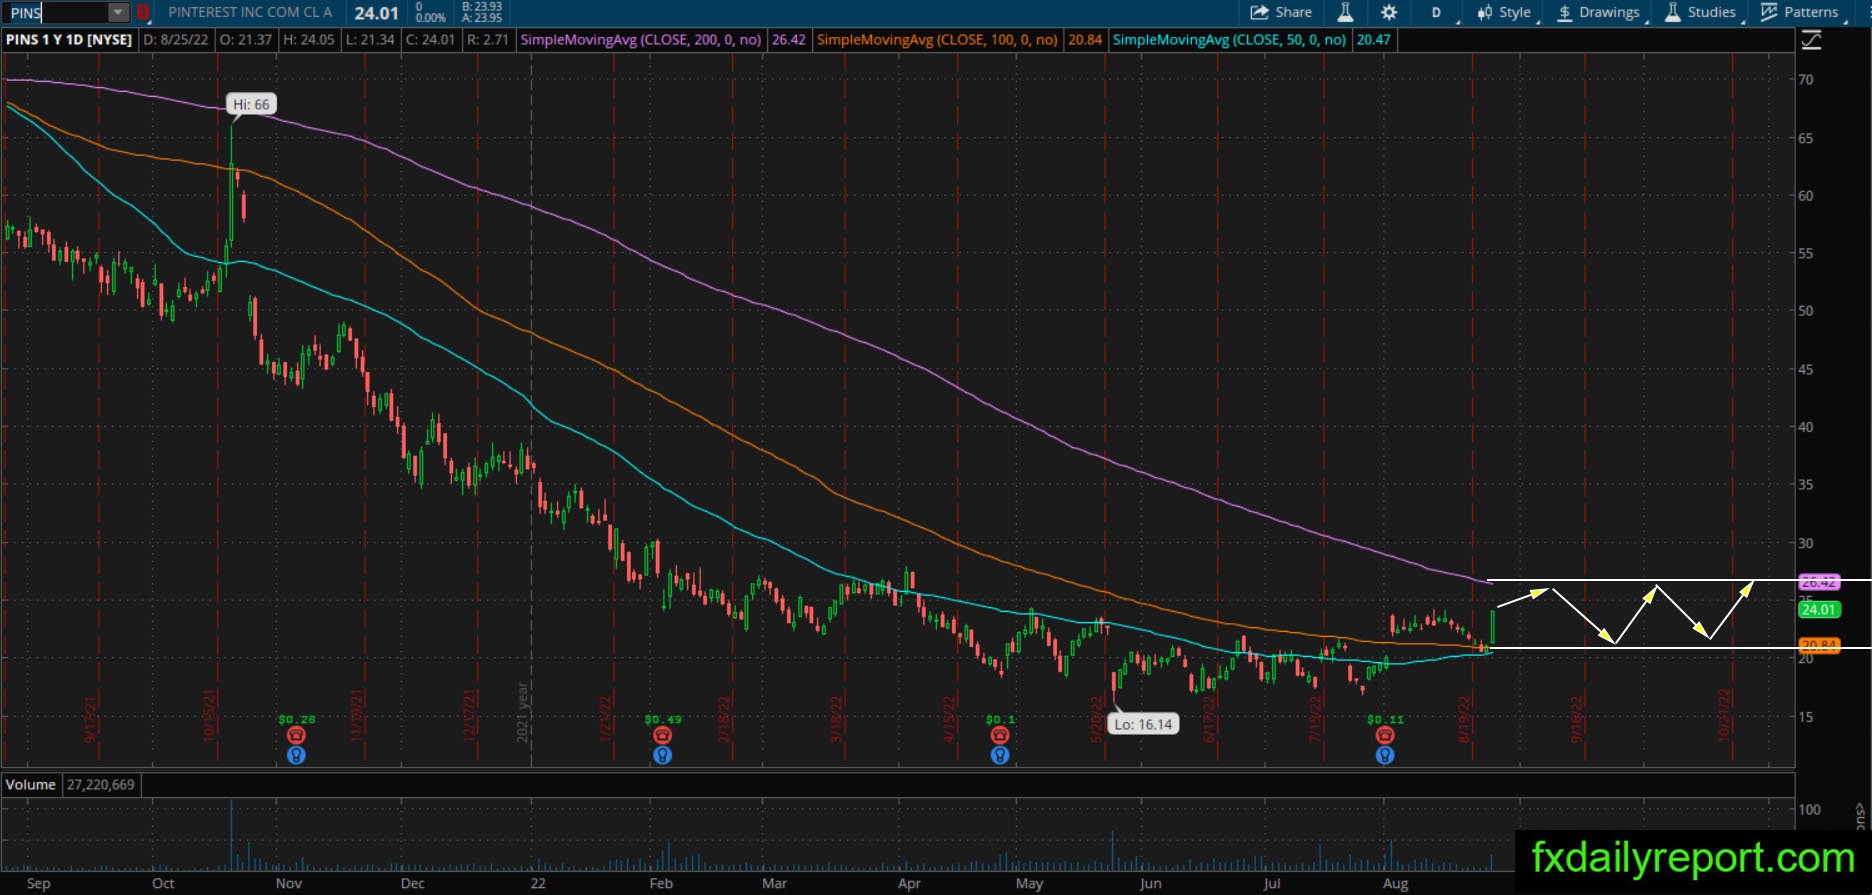Click the earnings phone icon near November
The width and height of the screenshot is (1872, 895).
coord(296,735)
